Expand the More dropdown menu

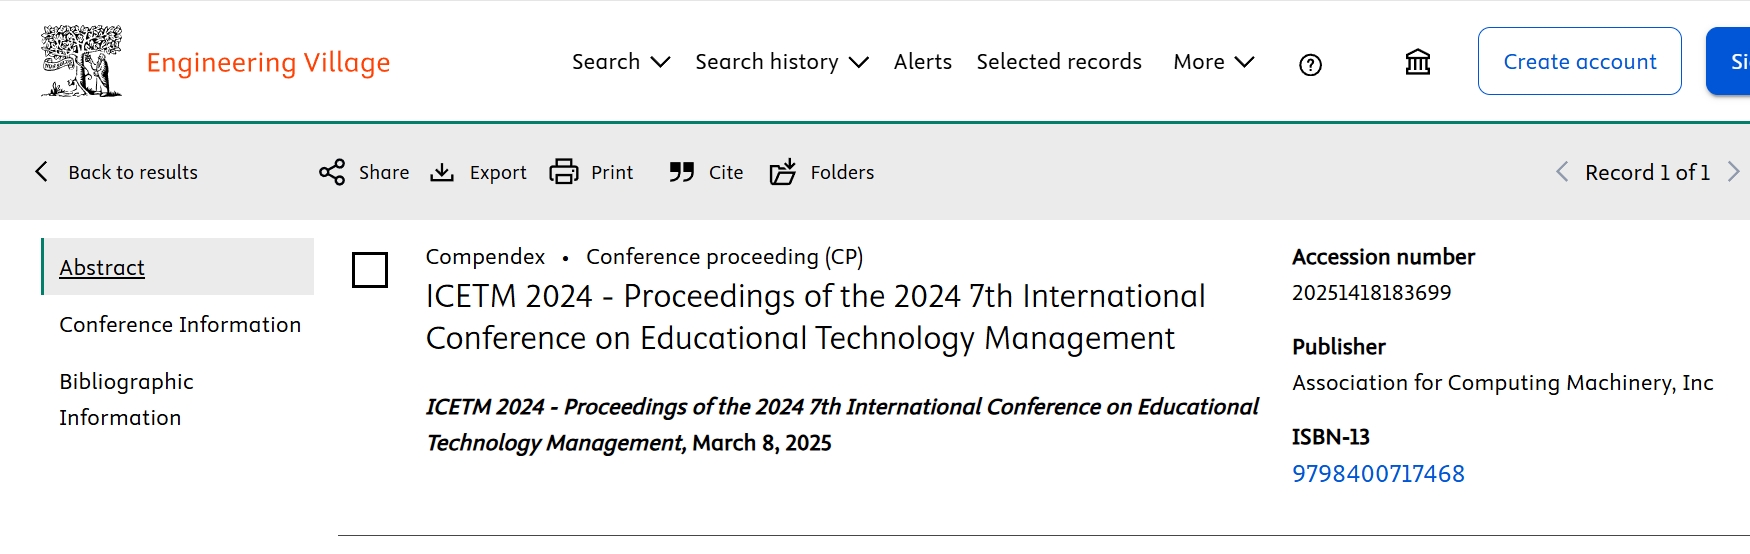[1214, 62]
